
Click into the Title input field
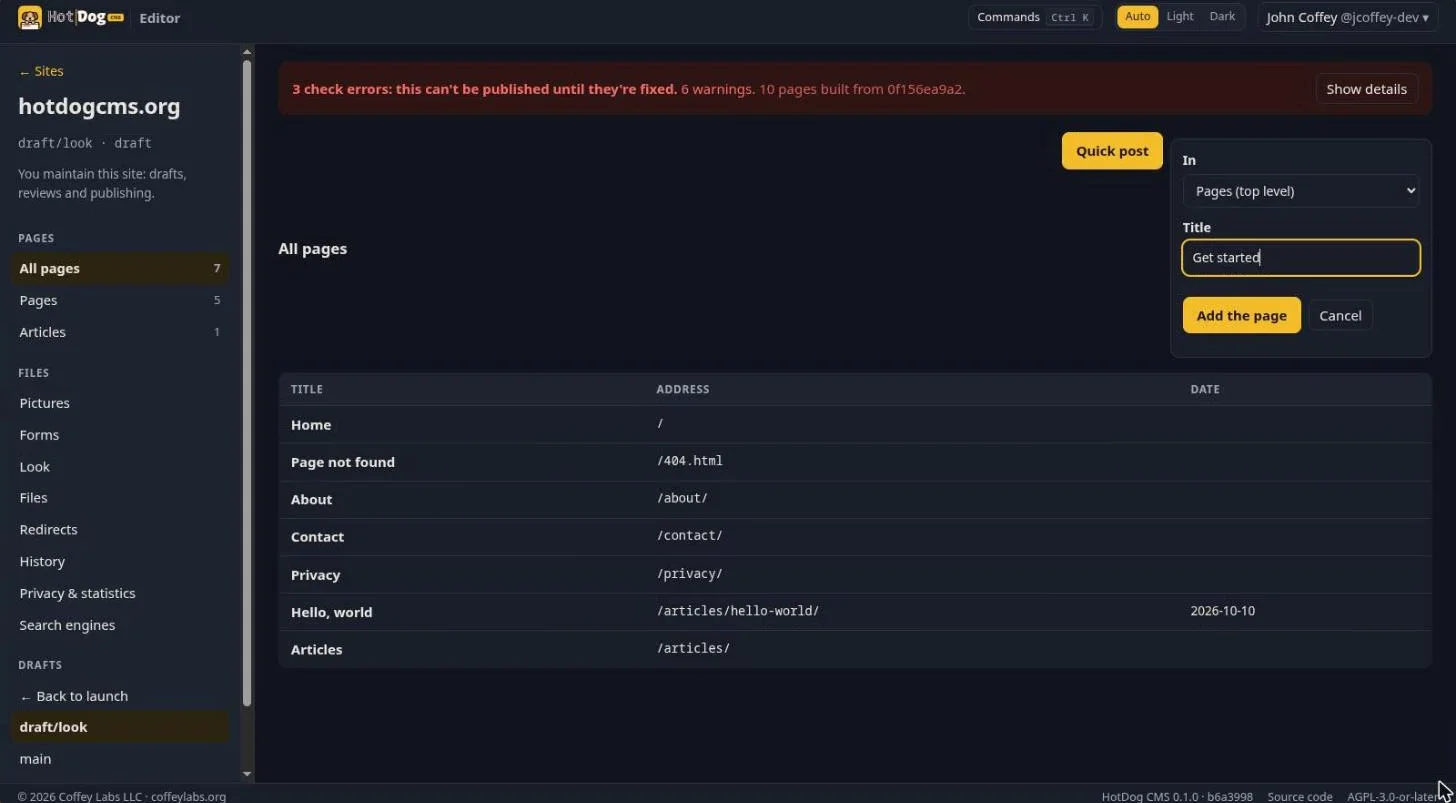tap(1300, 257)
